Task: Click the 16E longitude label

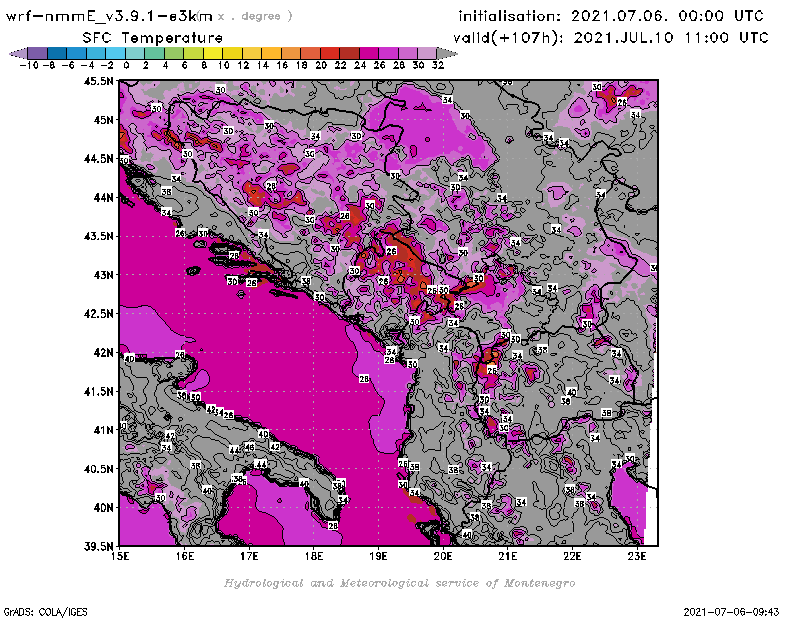Action: click(185, 556)
